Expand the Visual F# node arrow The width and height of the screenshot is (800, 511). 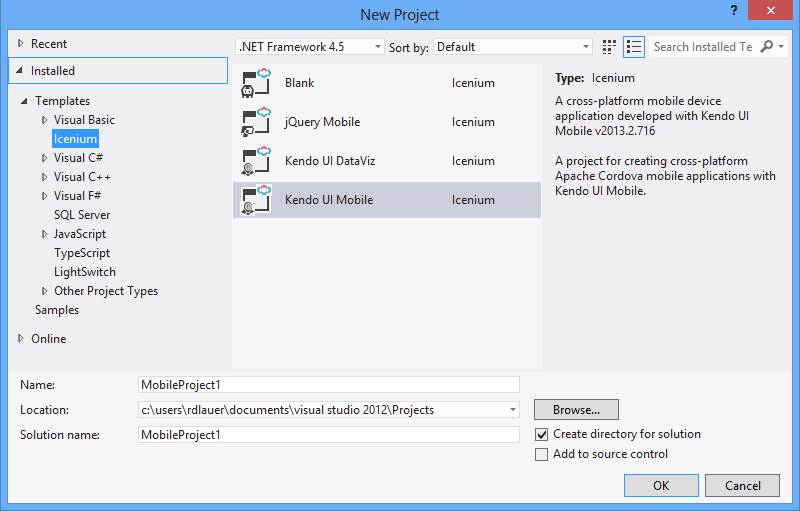[x=44, y=196]
